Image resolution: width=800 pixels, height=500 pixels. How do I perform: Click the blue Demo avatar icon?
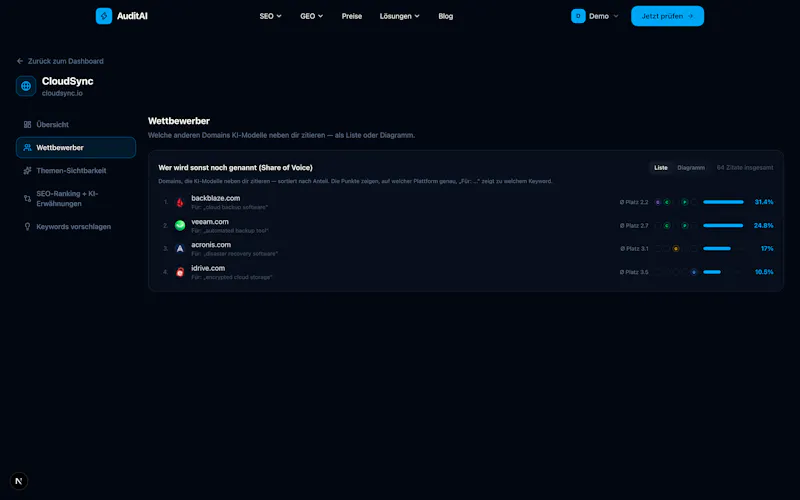point(578,16)
